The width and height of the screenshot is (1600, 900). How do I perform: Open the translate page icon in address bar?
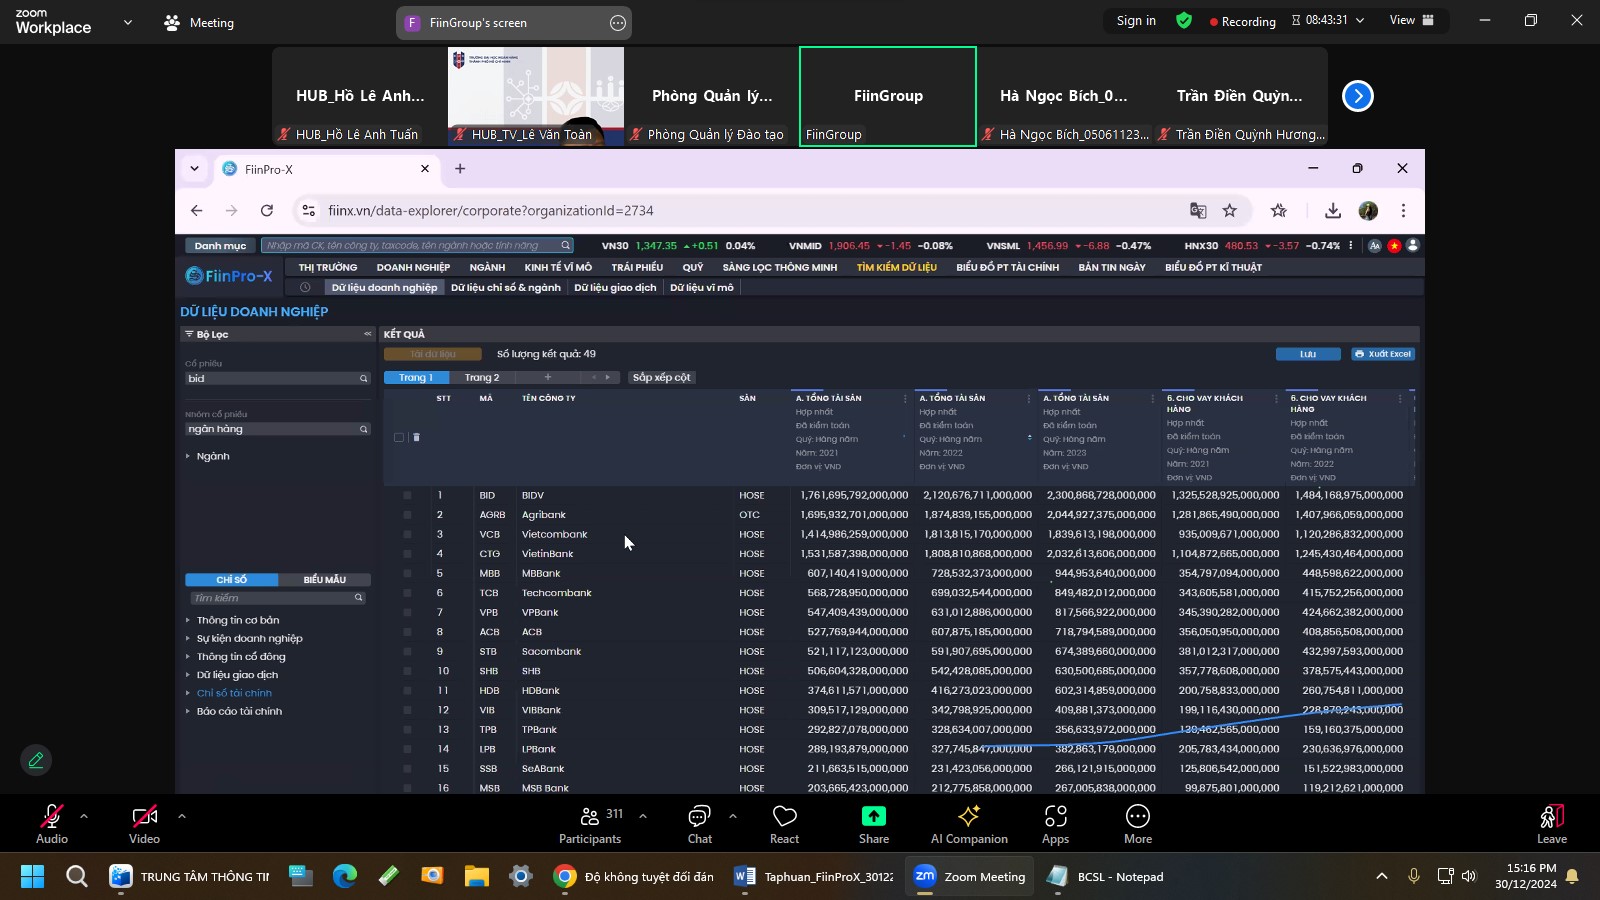tap(1198, 210)
